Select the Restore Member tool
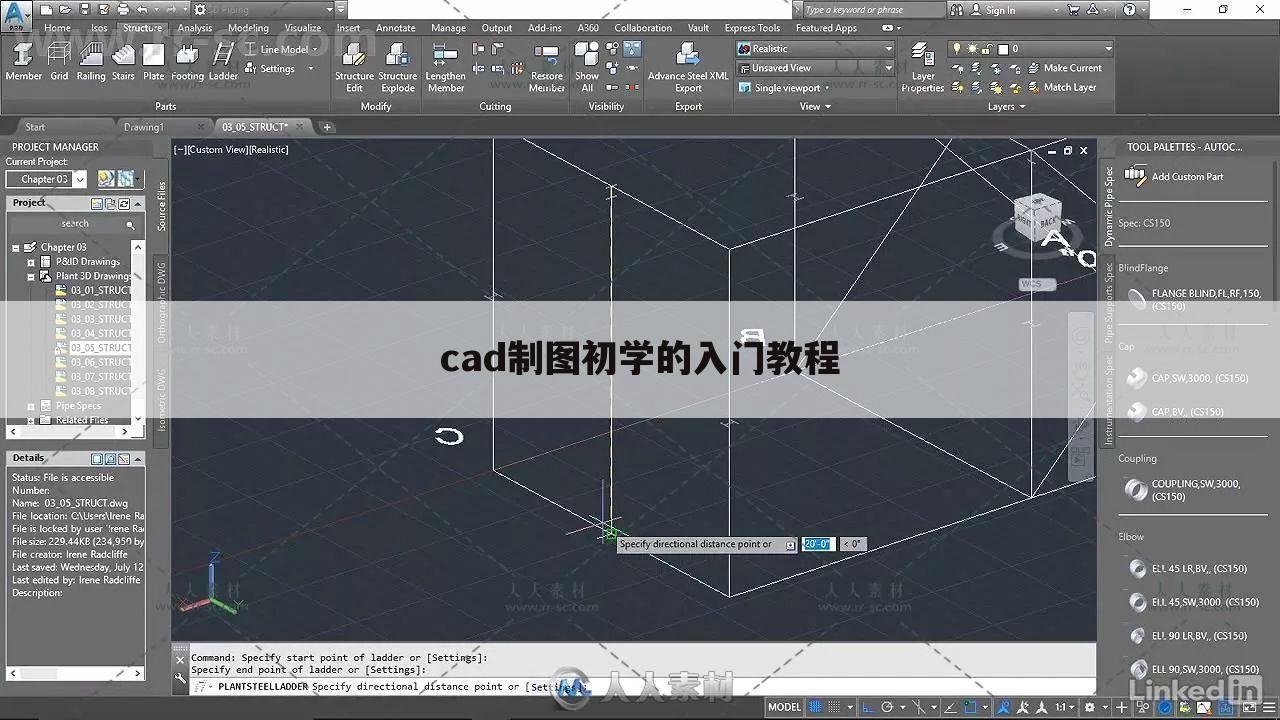 coord(547,67)
